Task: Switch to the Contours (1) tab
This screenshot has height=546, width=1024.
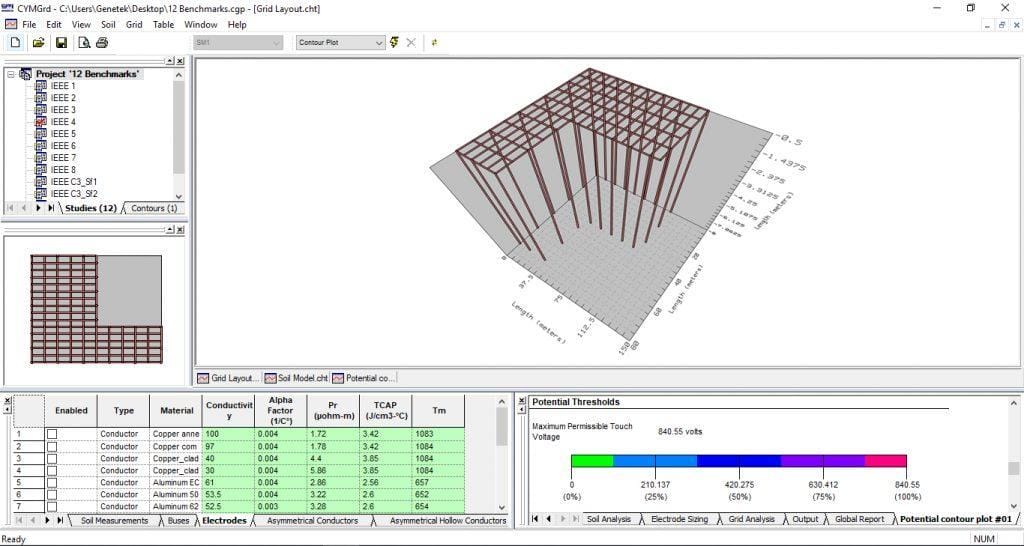Action: point(153,208)
